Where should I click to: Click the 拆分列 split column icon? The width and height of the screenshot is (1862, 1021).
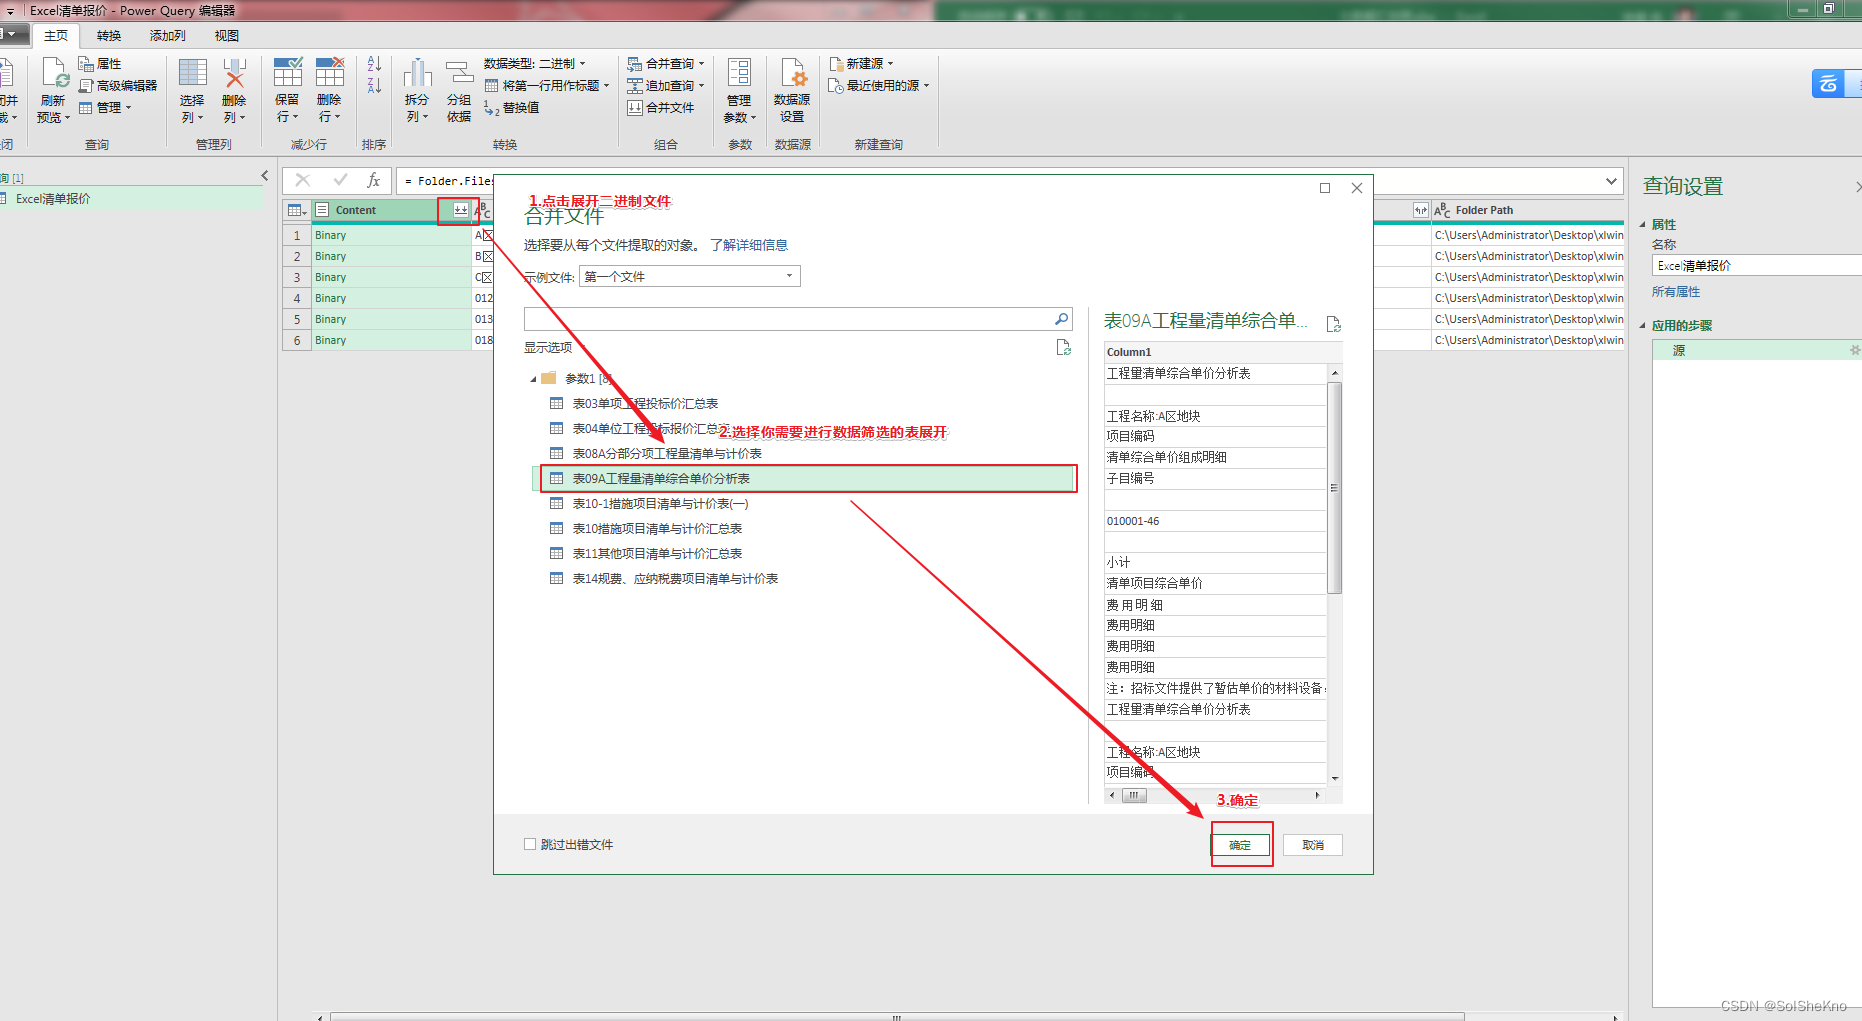pyautogui.click(x=417, y=73)
